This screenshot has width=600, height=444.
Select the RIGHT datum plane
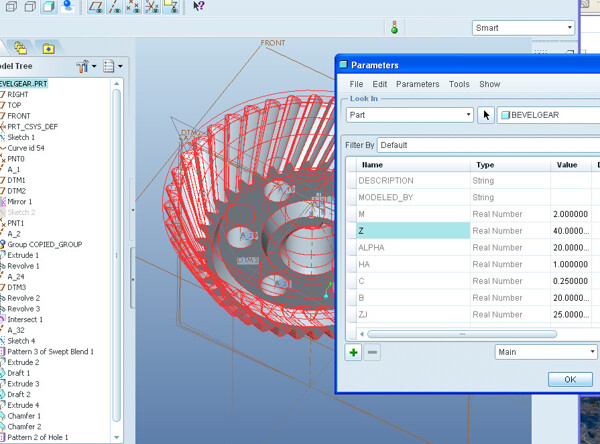coord(18,94)
